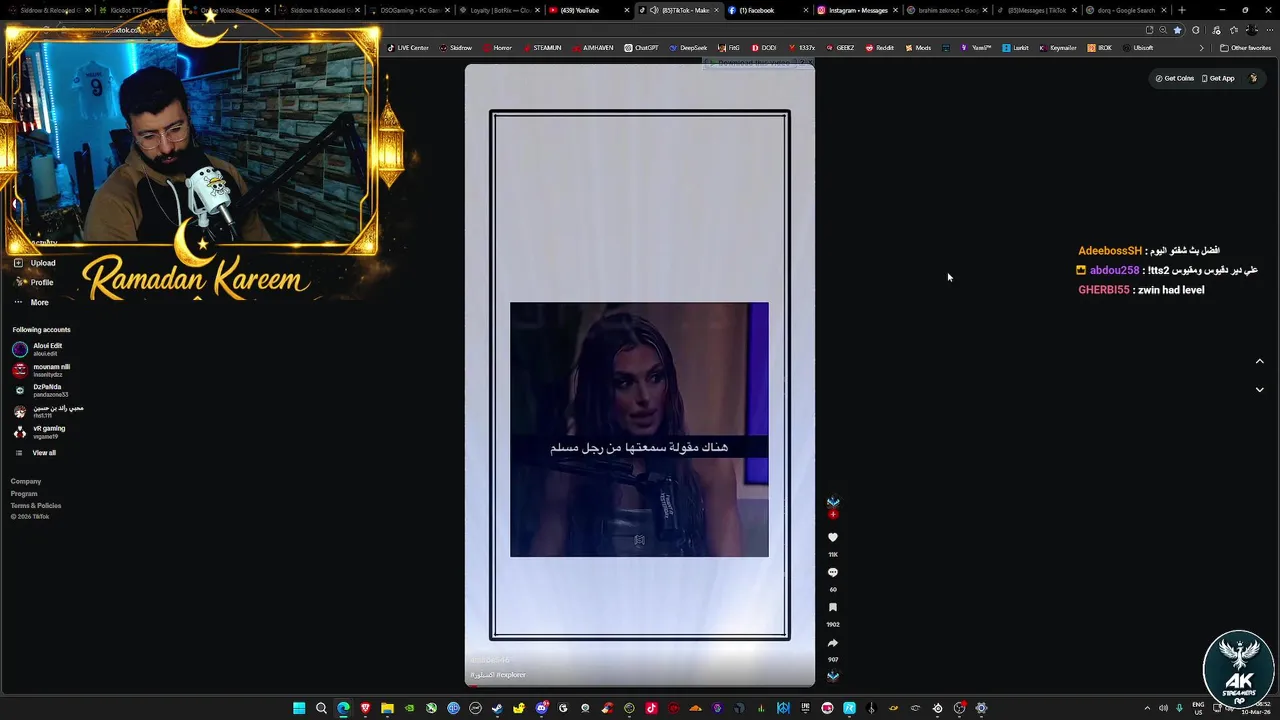Click ENG language indicator in tray

pos(1198,708)
